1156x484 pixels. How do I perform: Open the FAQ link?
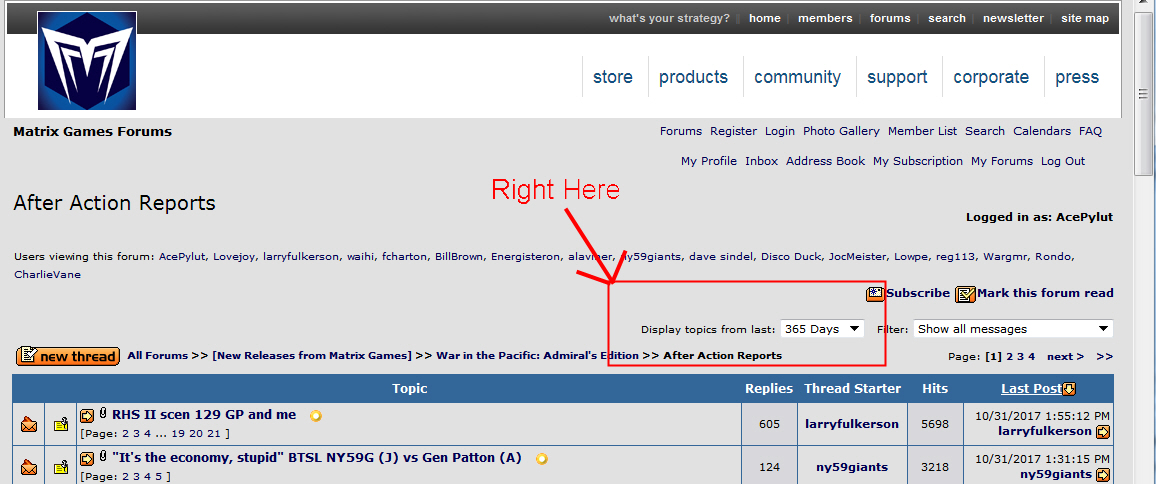pyautogui.click(x=1090, y=131)
